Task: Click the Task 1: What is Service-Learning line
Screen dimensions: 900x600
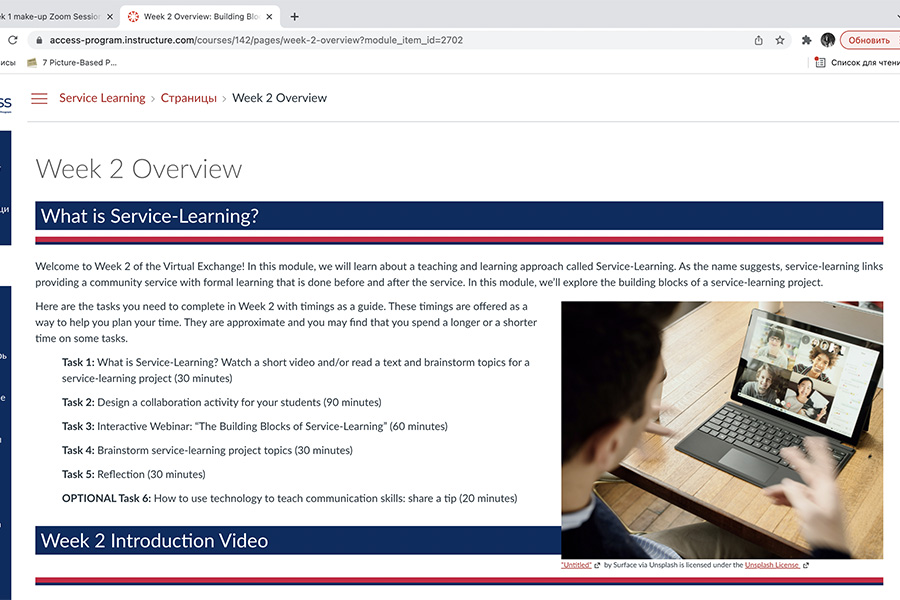Action: (x=296, y=370)
